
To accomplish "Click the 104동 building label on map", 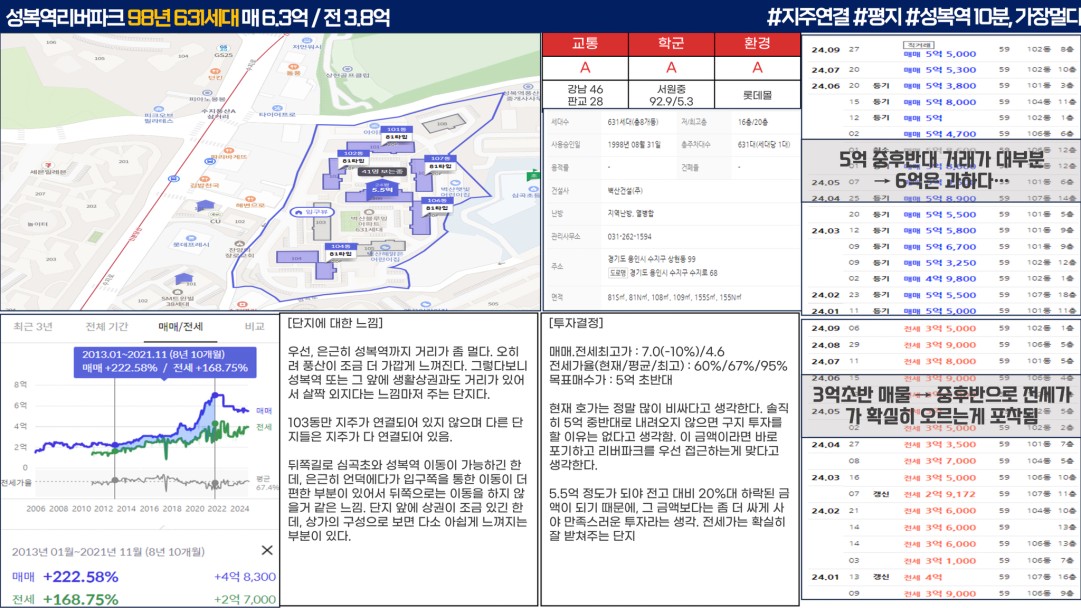I will 340,246.
